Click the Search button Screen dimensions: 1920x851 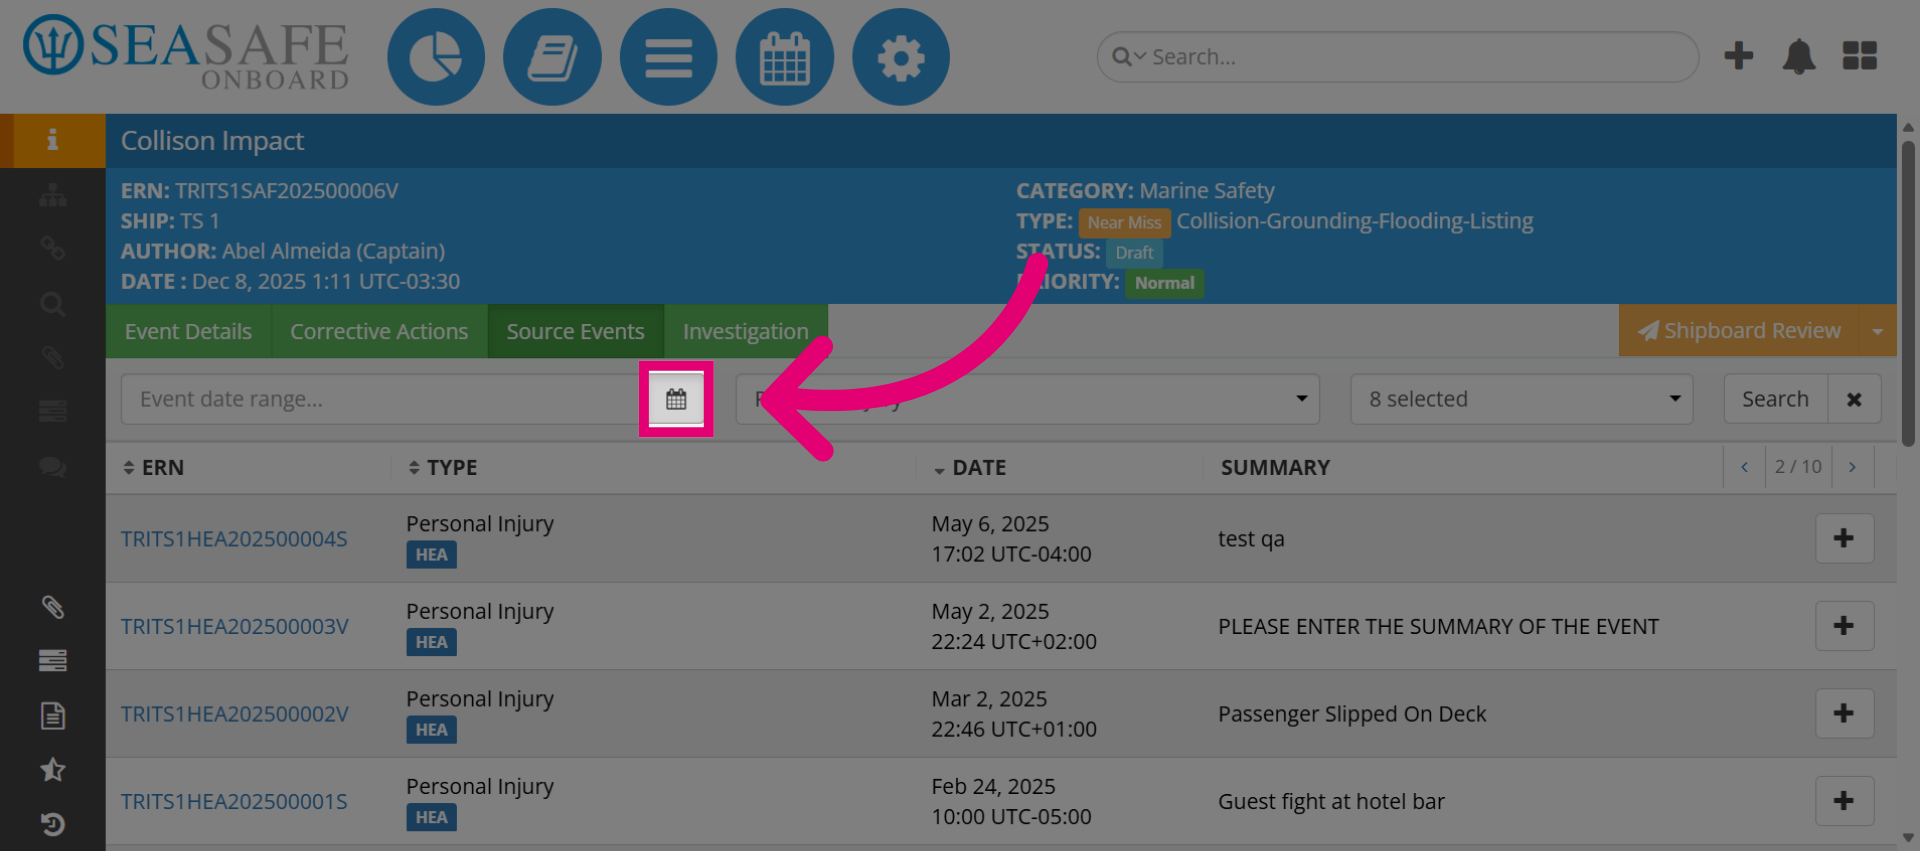1775,399
